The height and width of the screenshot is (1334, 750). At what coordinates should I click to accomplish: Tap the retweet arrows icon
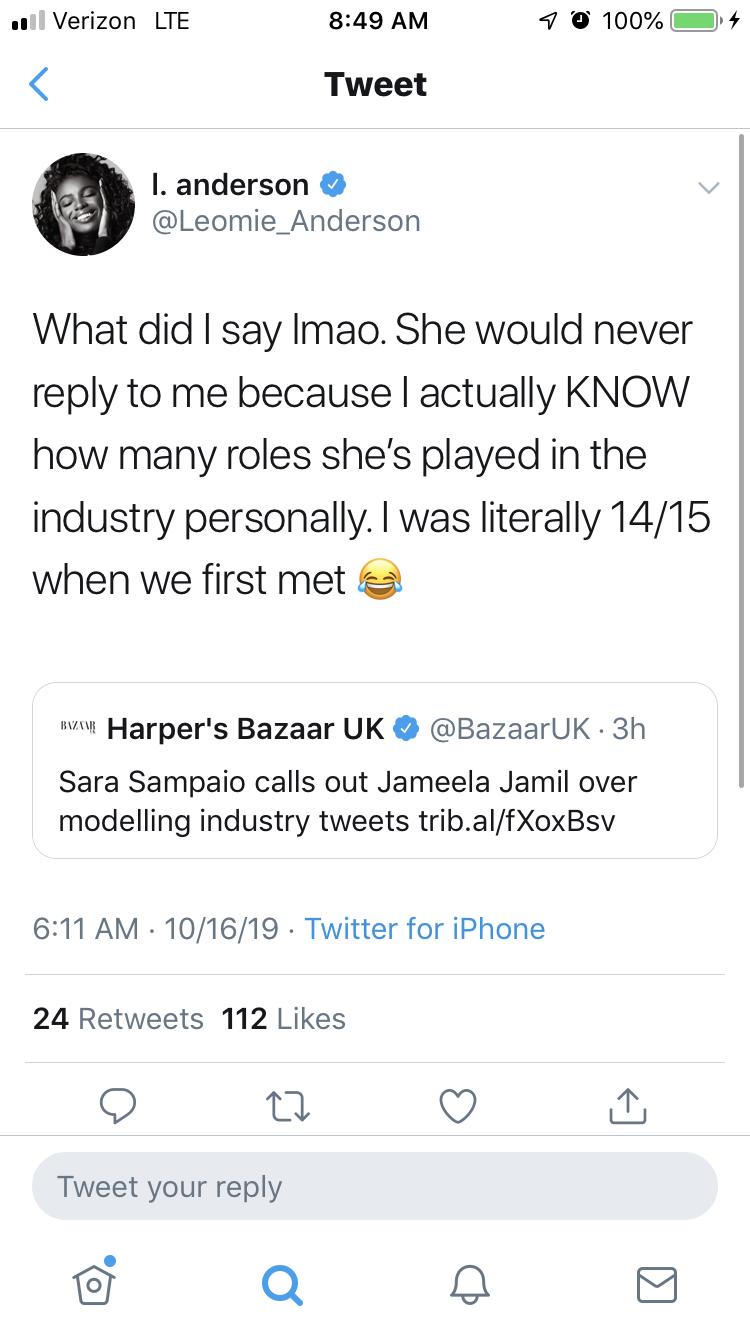289,1105
